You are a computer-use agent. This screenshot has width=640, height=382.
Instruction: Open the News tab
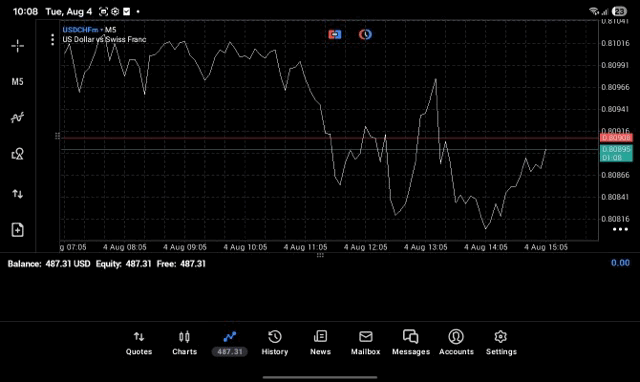[320, 343]
